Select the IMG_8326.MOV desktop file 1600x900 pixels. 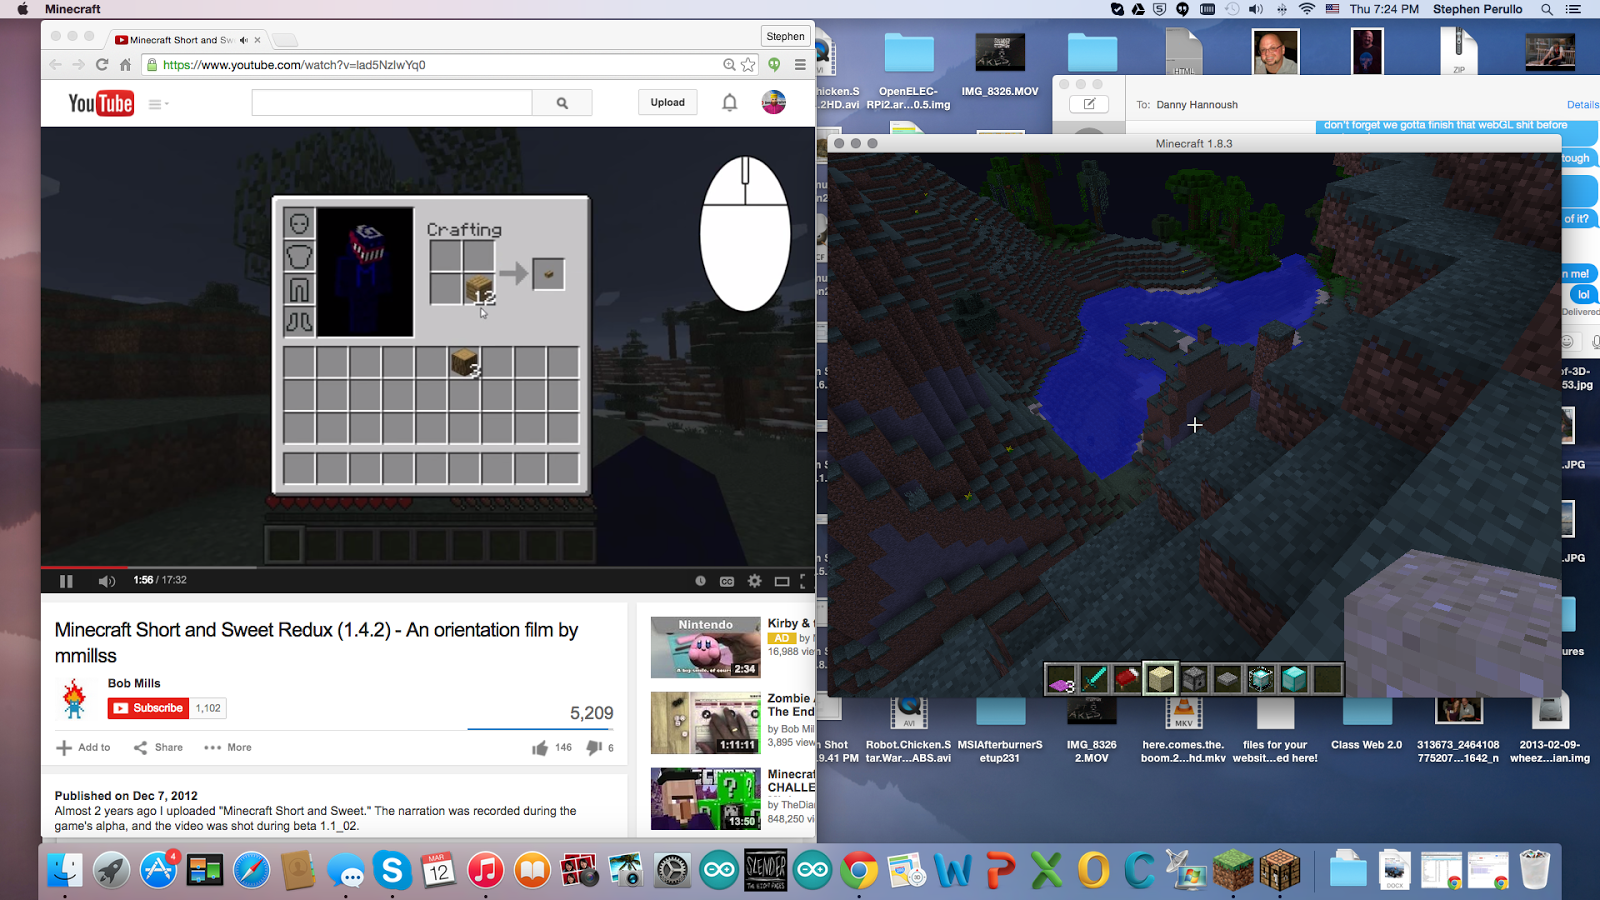[1000, 65]
